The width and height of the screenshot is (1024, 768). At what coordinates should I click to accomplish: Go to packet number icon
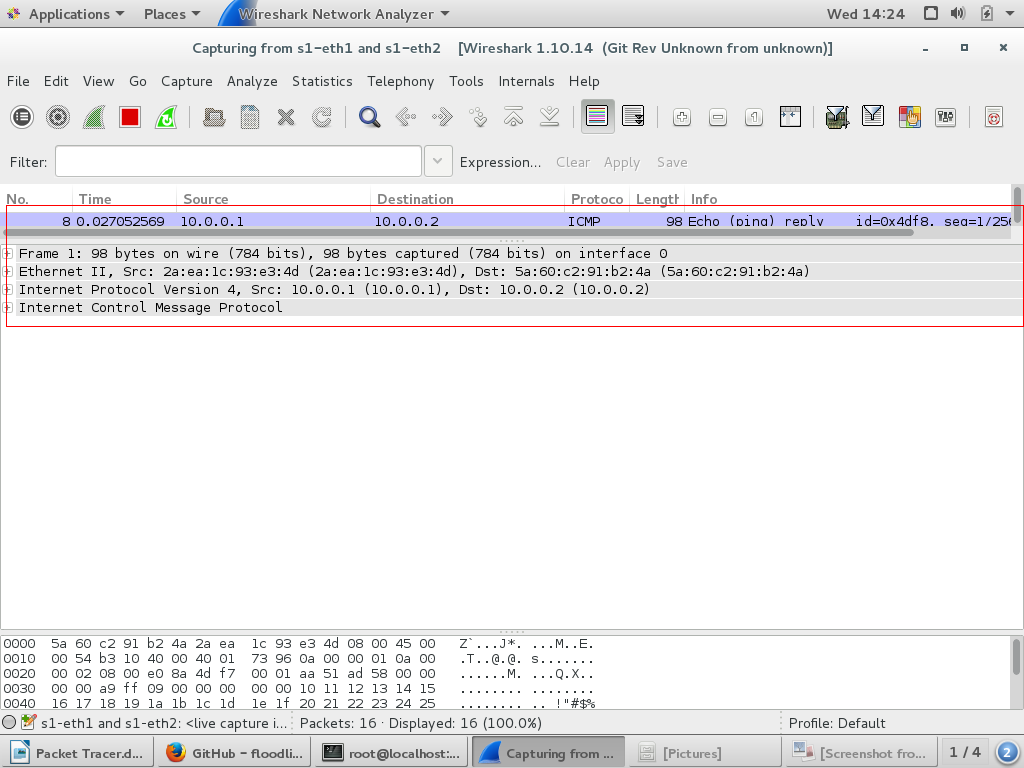click(477, 117)
